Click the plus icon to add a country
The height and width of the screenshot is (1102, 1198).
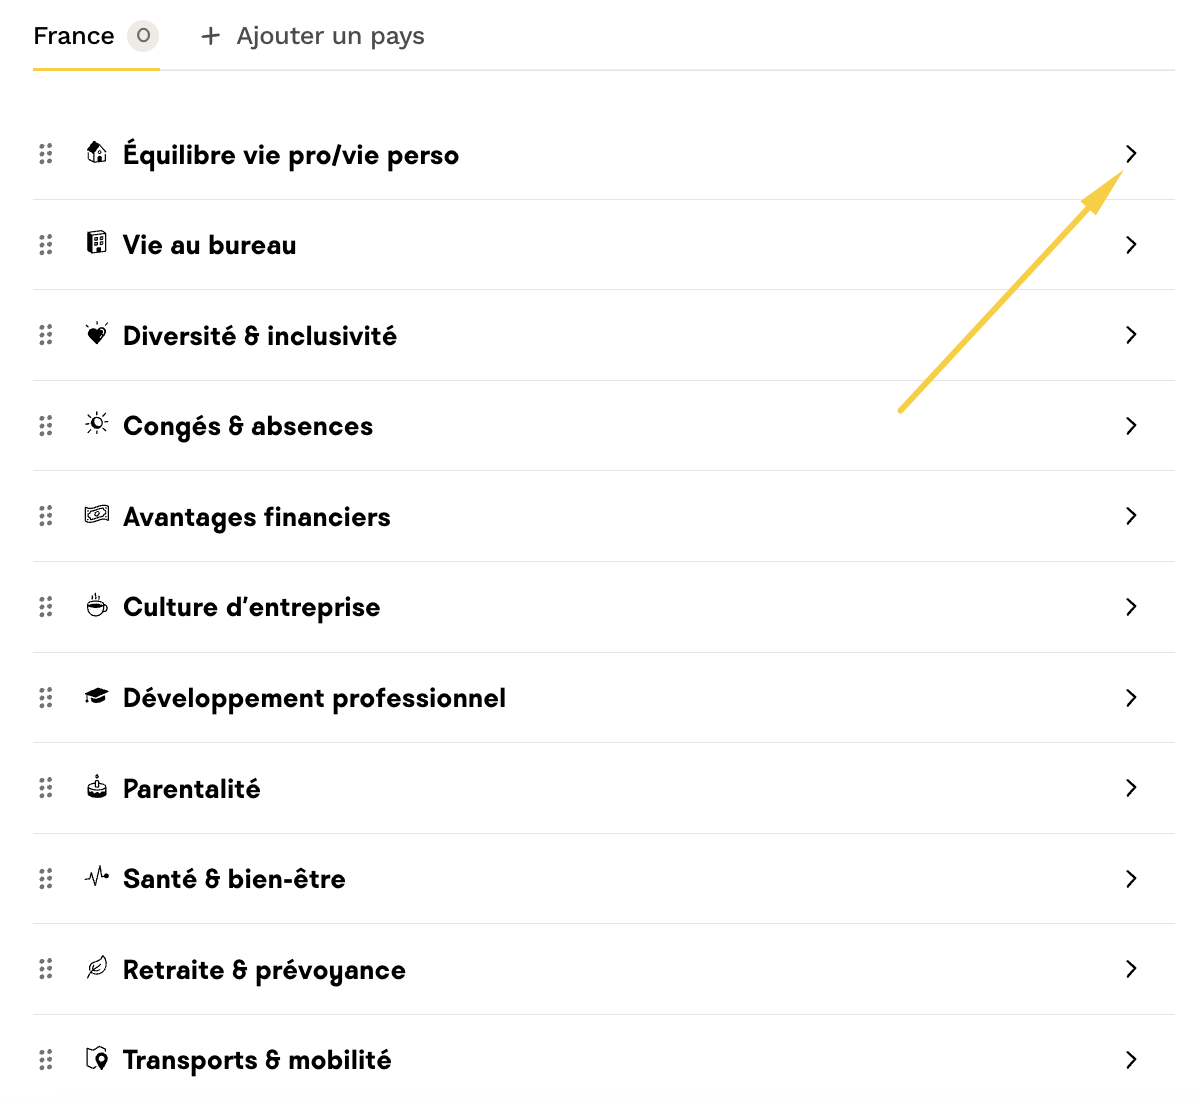pos(210,37)
